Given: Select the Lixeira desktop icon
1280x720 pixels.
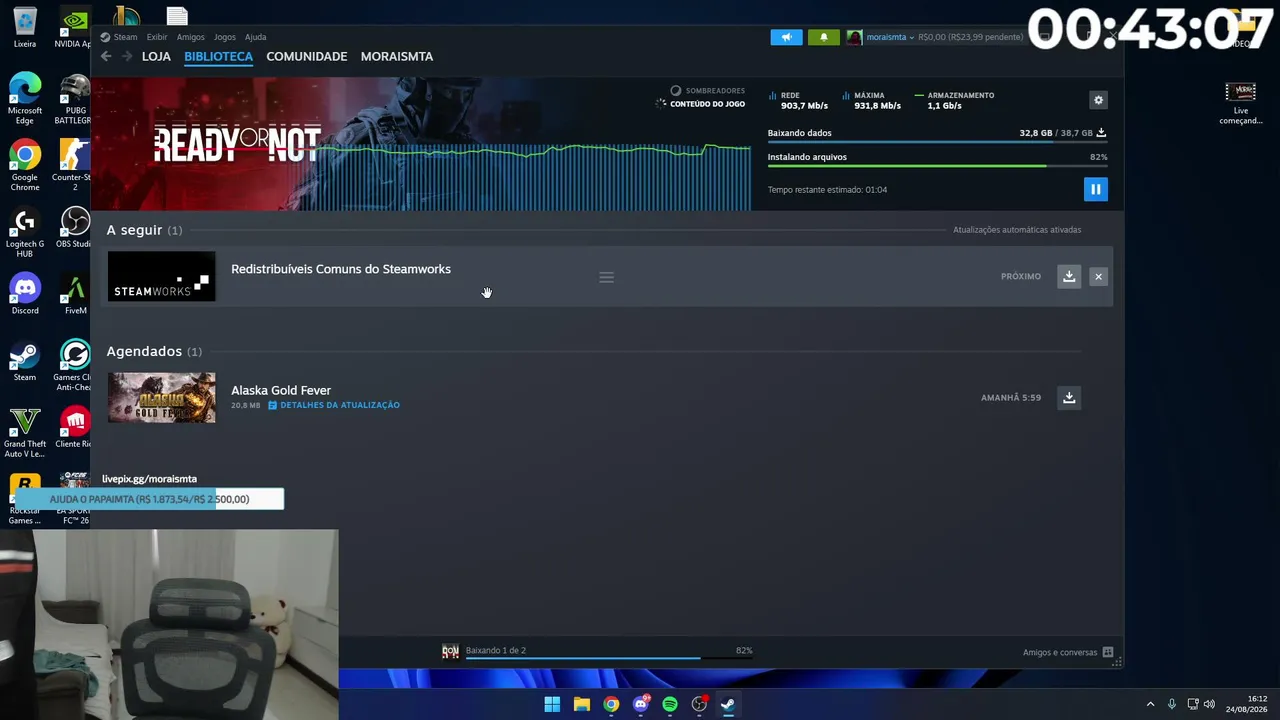Looking at the screenshot, I should click(25, 29).
